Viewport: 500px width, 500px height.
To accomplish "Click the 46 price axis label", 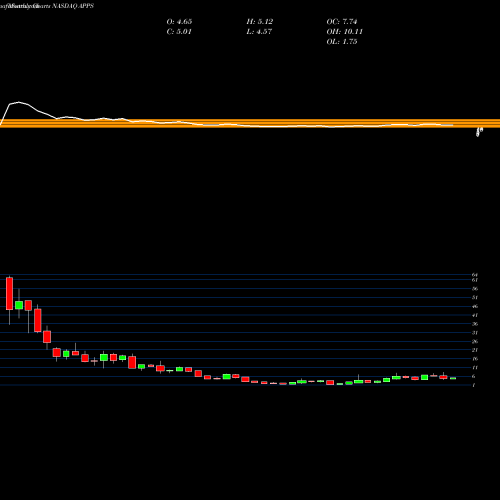I will 475,306.
